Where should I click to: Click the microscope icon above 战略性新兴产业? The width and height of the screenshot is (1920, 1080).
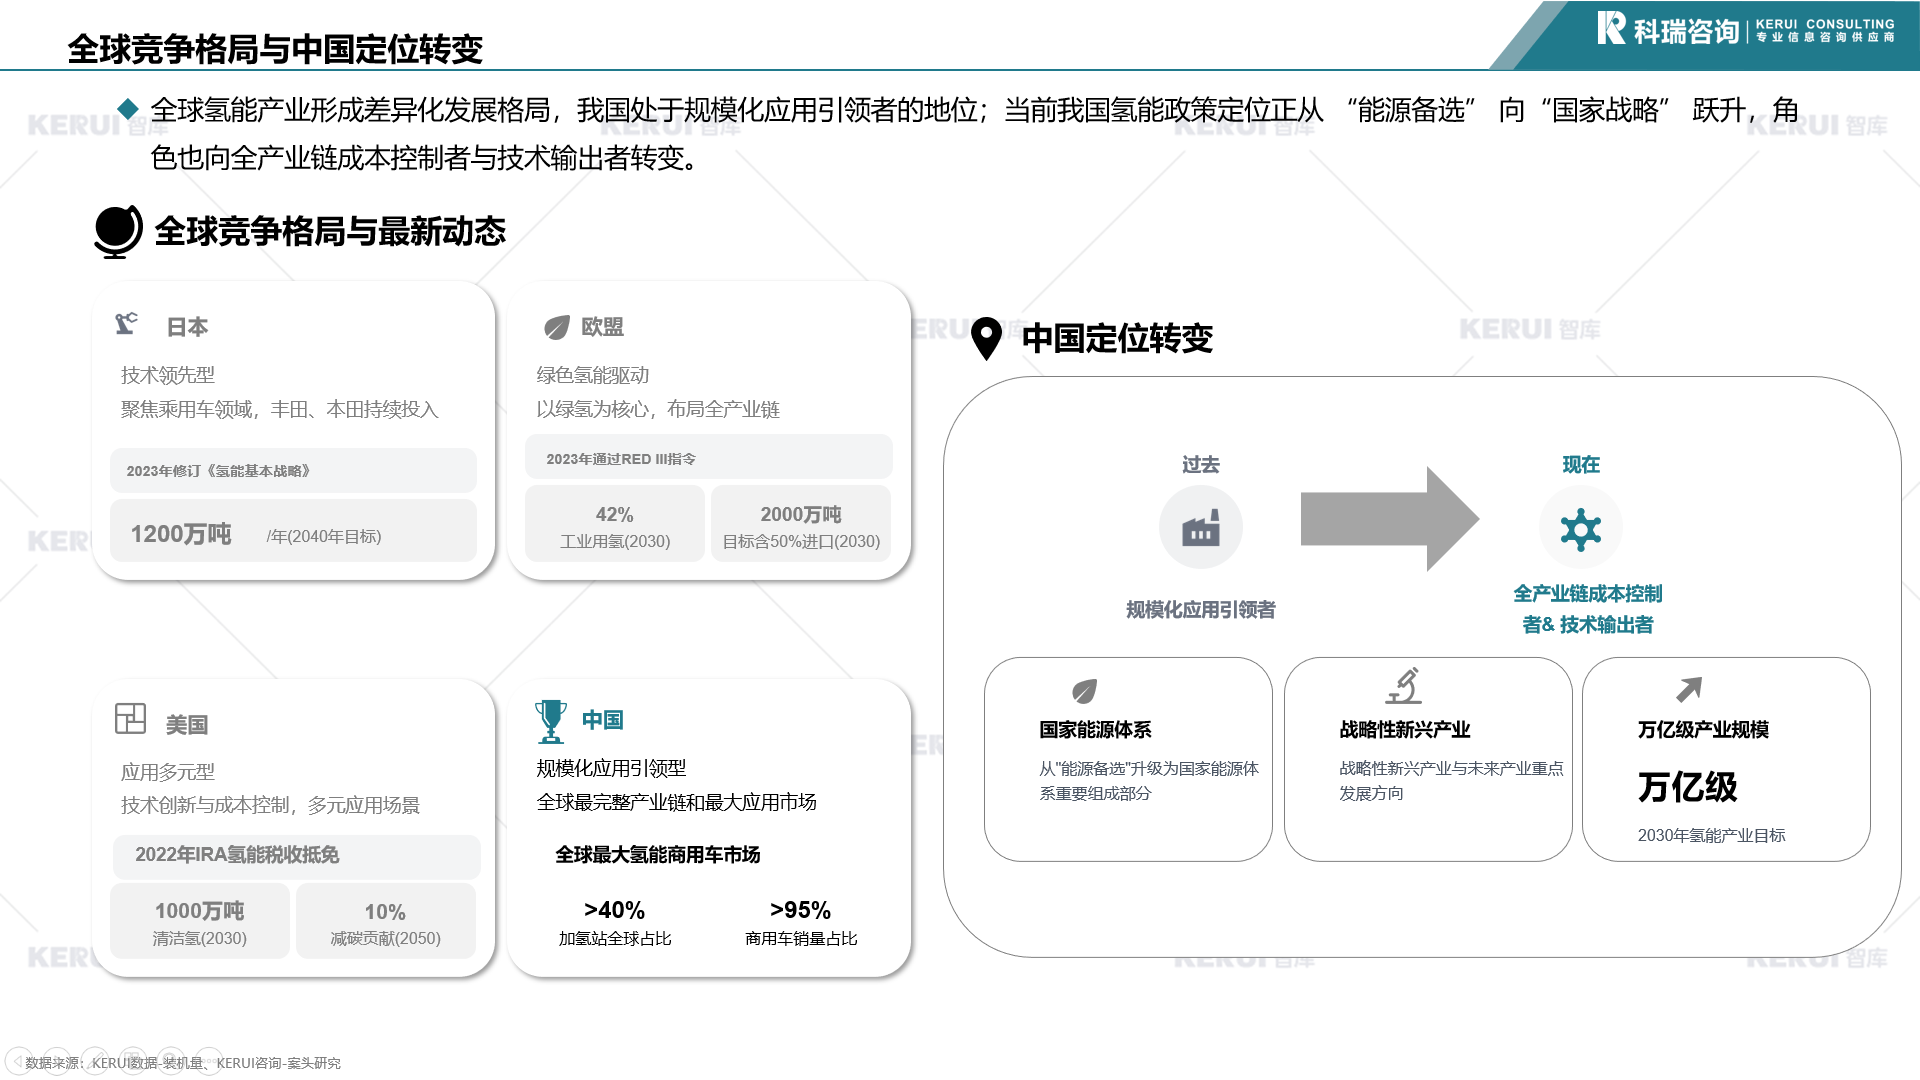1404,687
